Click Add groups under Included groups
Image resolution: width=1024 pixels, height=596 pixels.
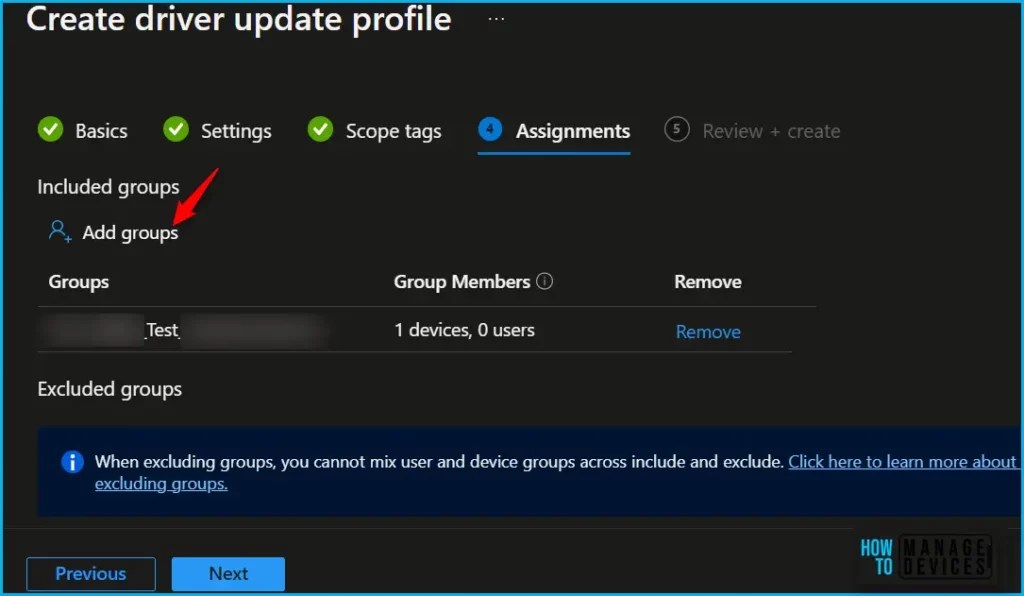pos(131,231)
